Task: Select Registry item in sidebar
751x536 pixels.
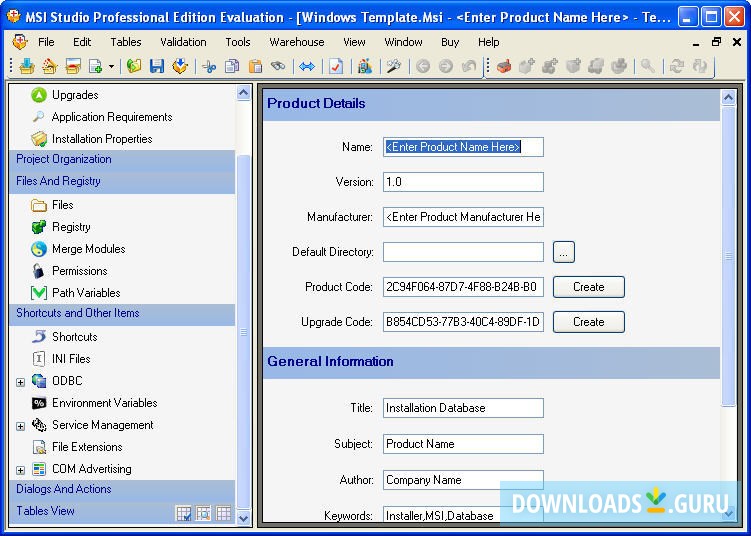Action: coord(71,227)
